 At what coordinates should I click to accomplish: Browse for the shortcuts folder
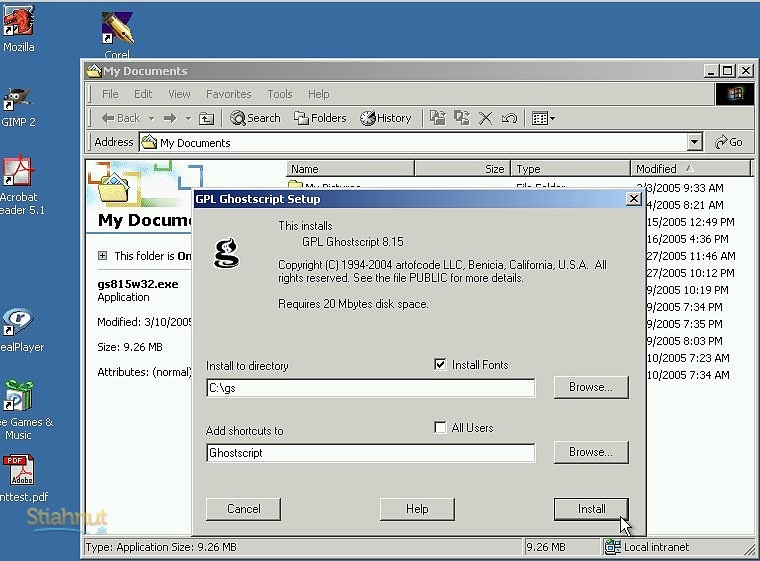591,452
